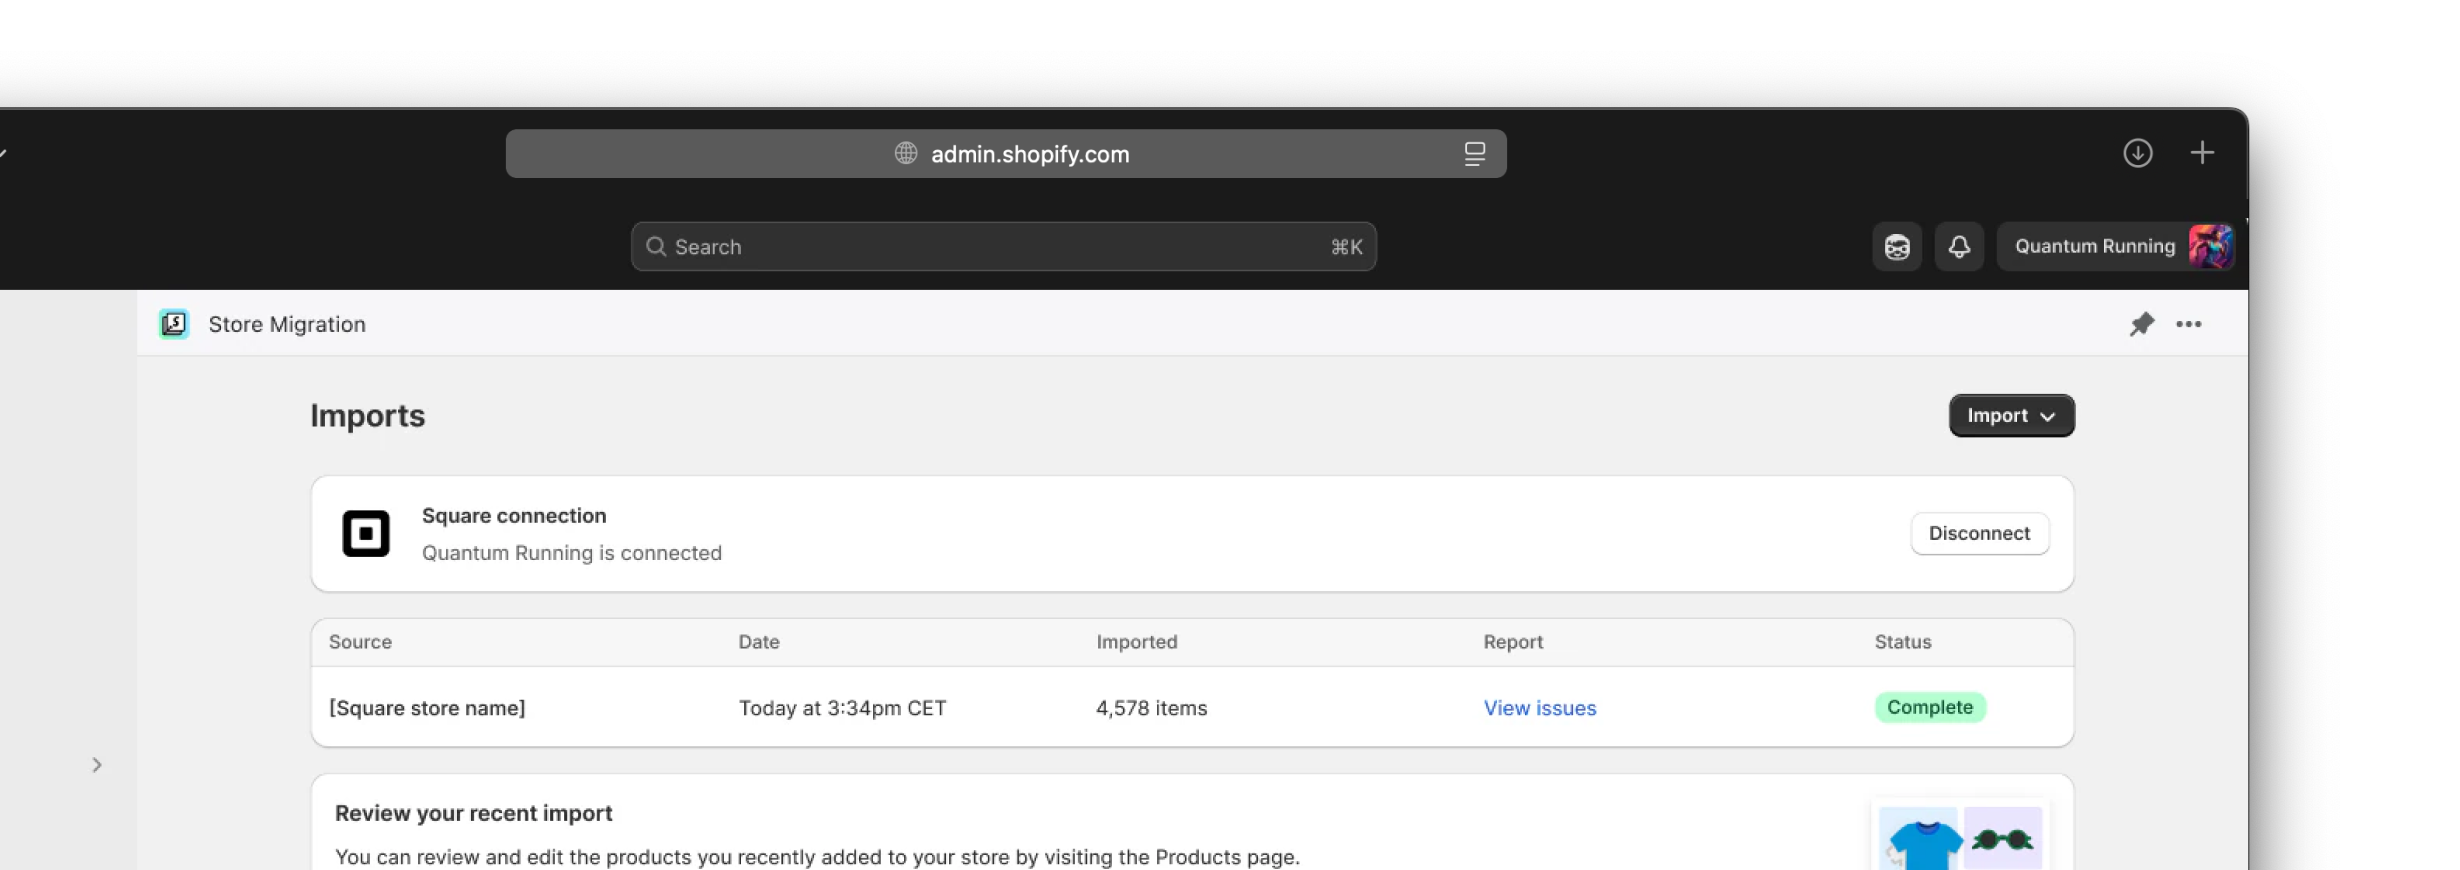The image size is (2460, 870).
Task: Open the notifications bell
Action: tap(1958, 247)
